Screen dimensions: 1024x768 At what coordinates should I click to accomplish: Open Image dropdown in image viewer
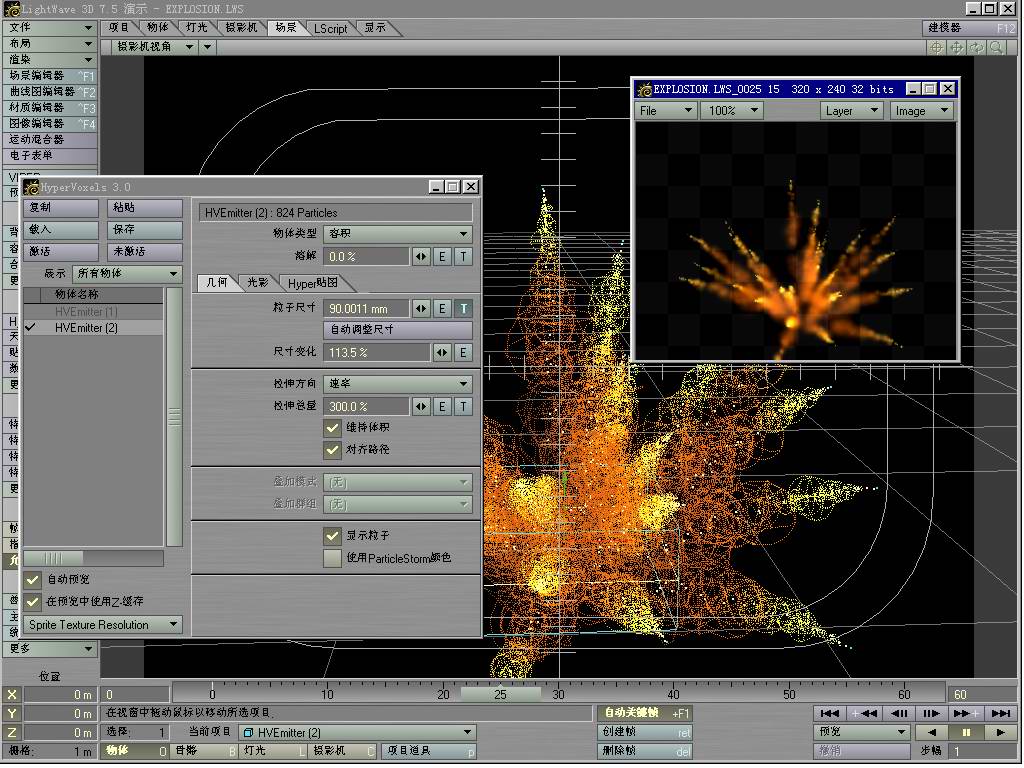pos(921,111)
